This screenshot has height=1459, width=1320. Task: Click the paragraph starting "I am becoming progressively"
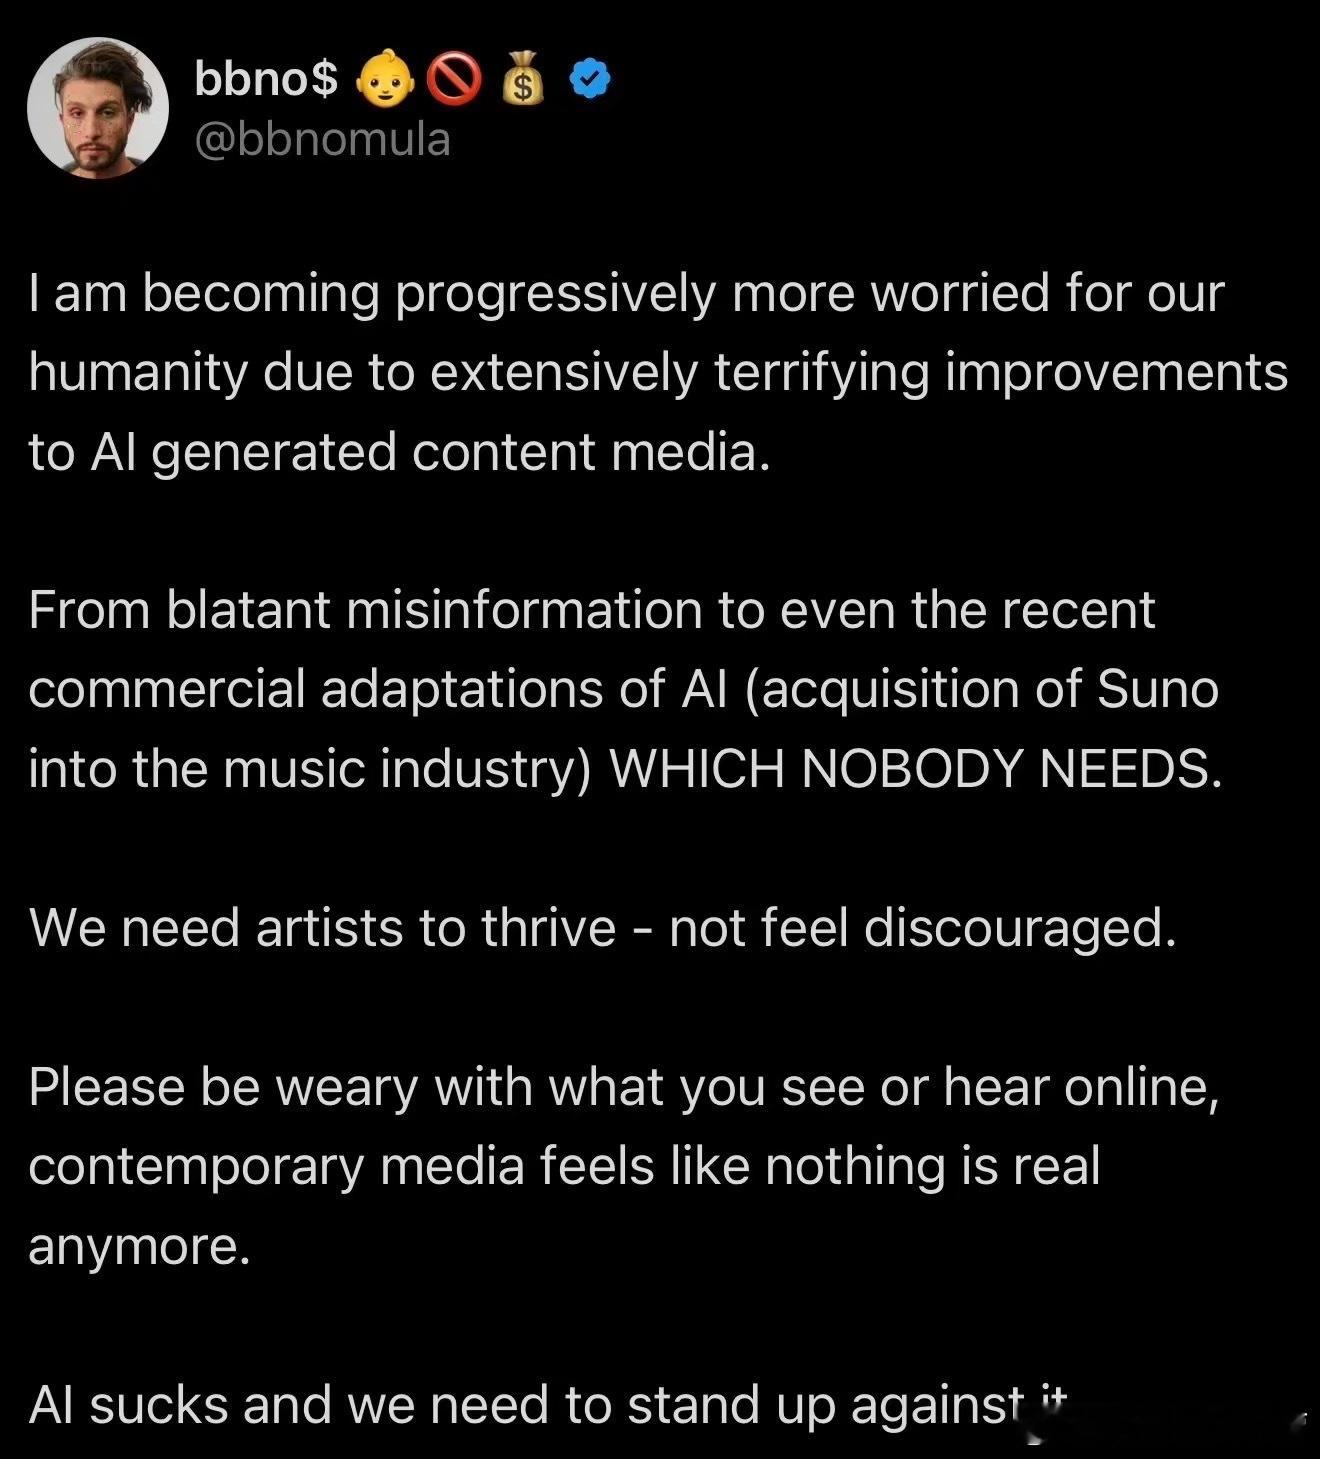coord(626,294)
